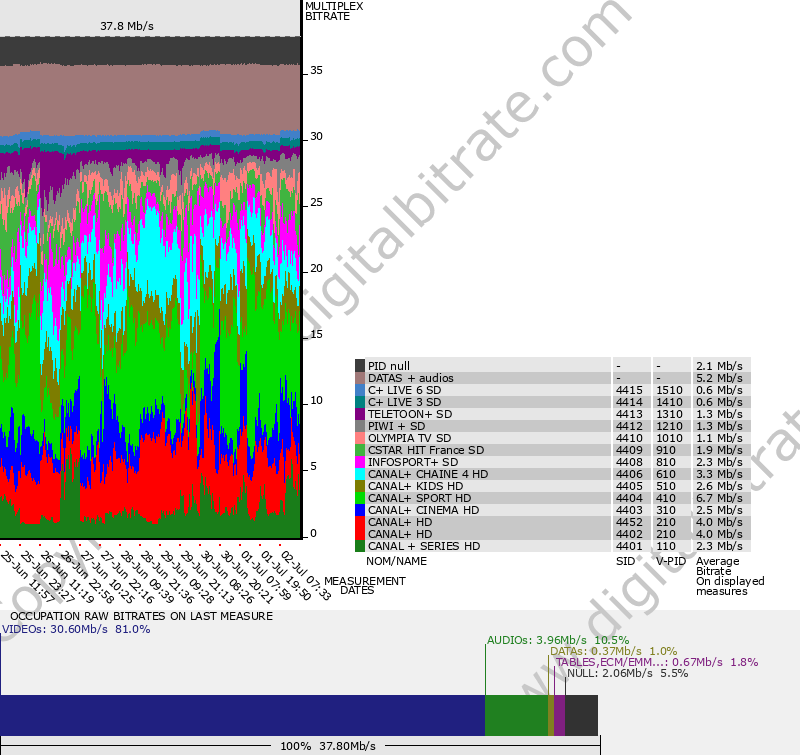Select the CANAL+ CHAINE 4 HD name

(428, 474)
